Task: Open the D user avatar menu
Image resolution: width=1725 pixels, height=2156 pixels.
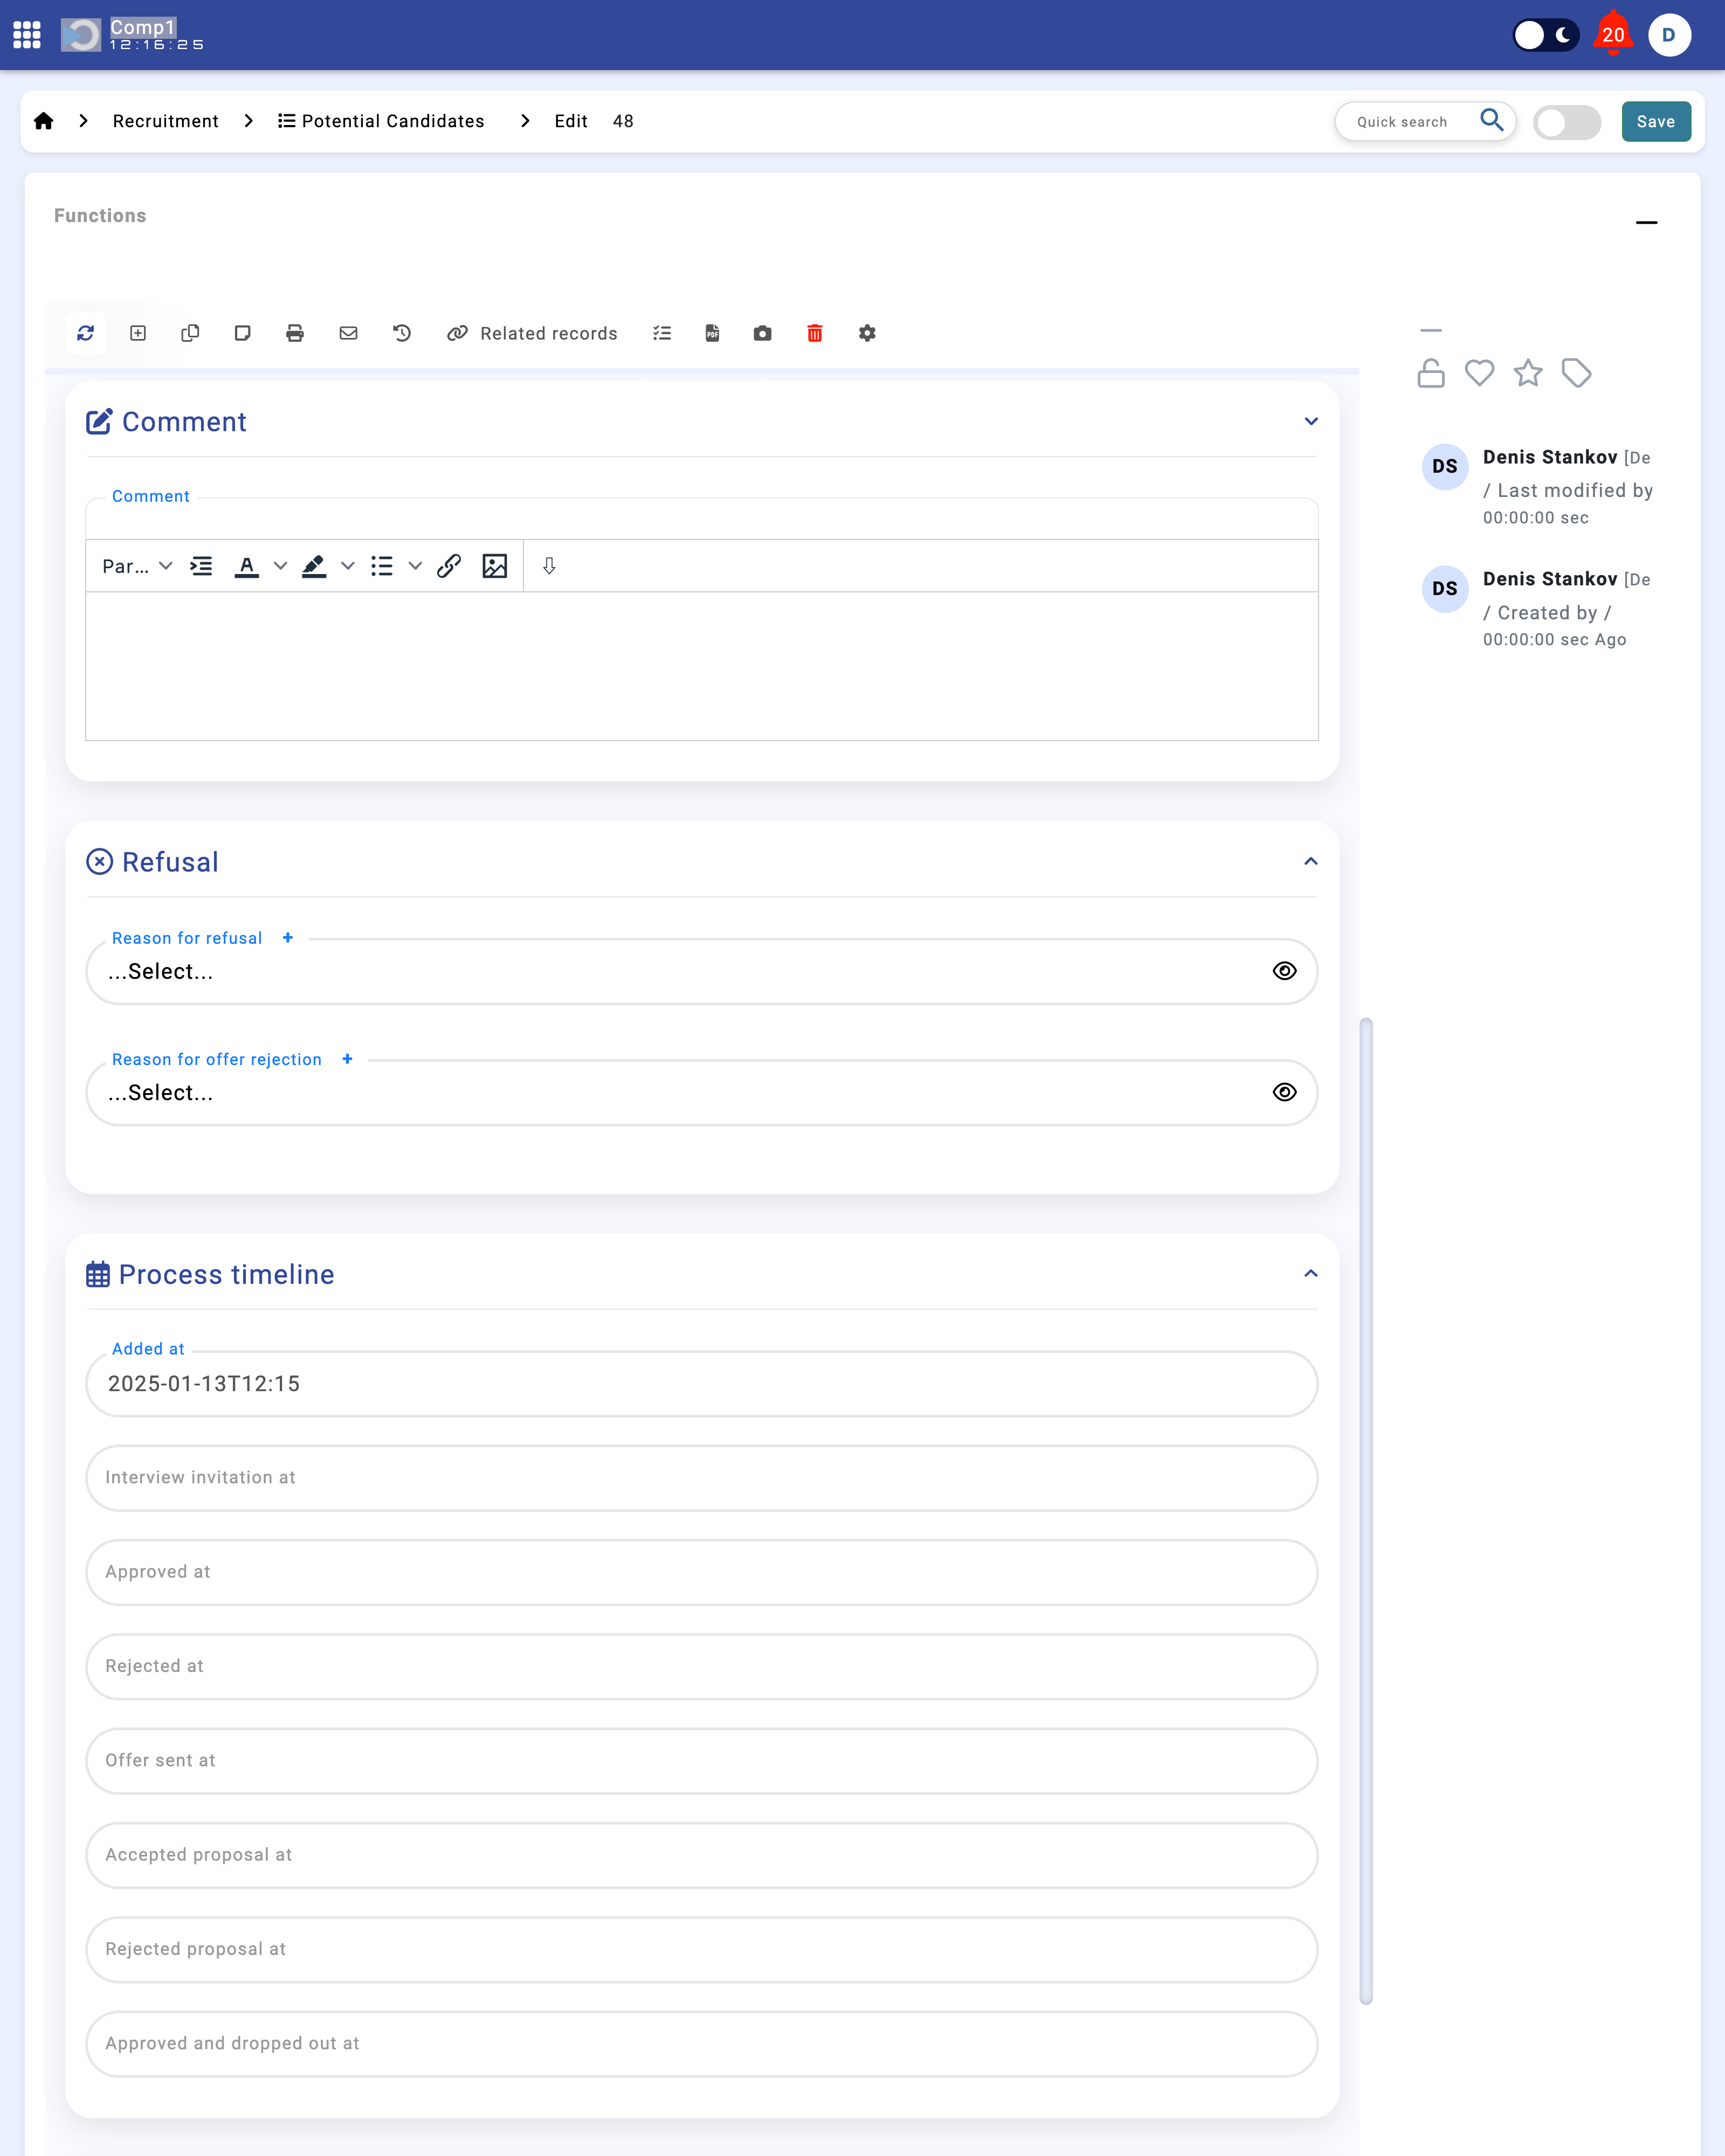Action: coord(1669,35)
